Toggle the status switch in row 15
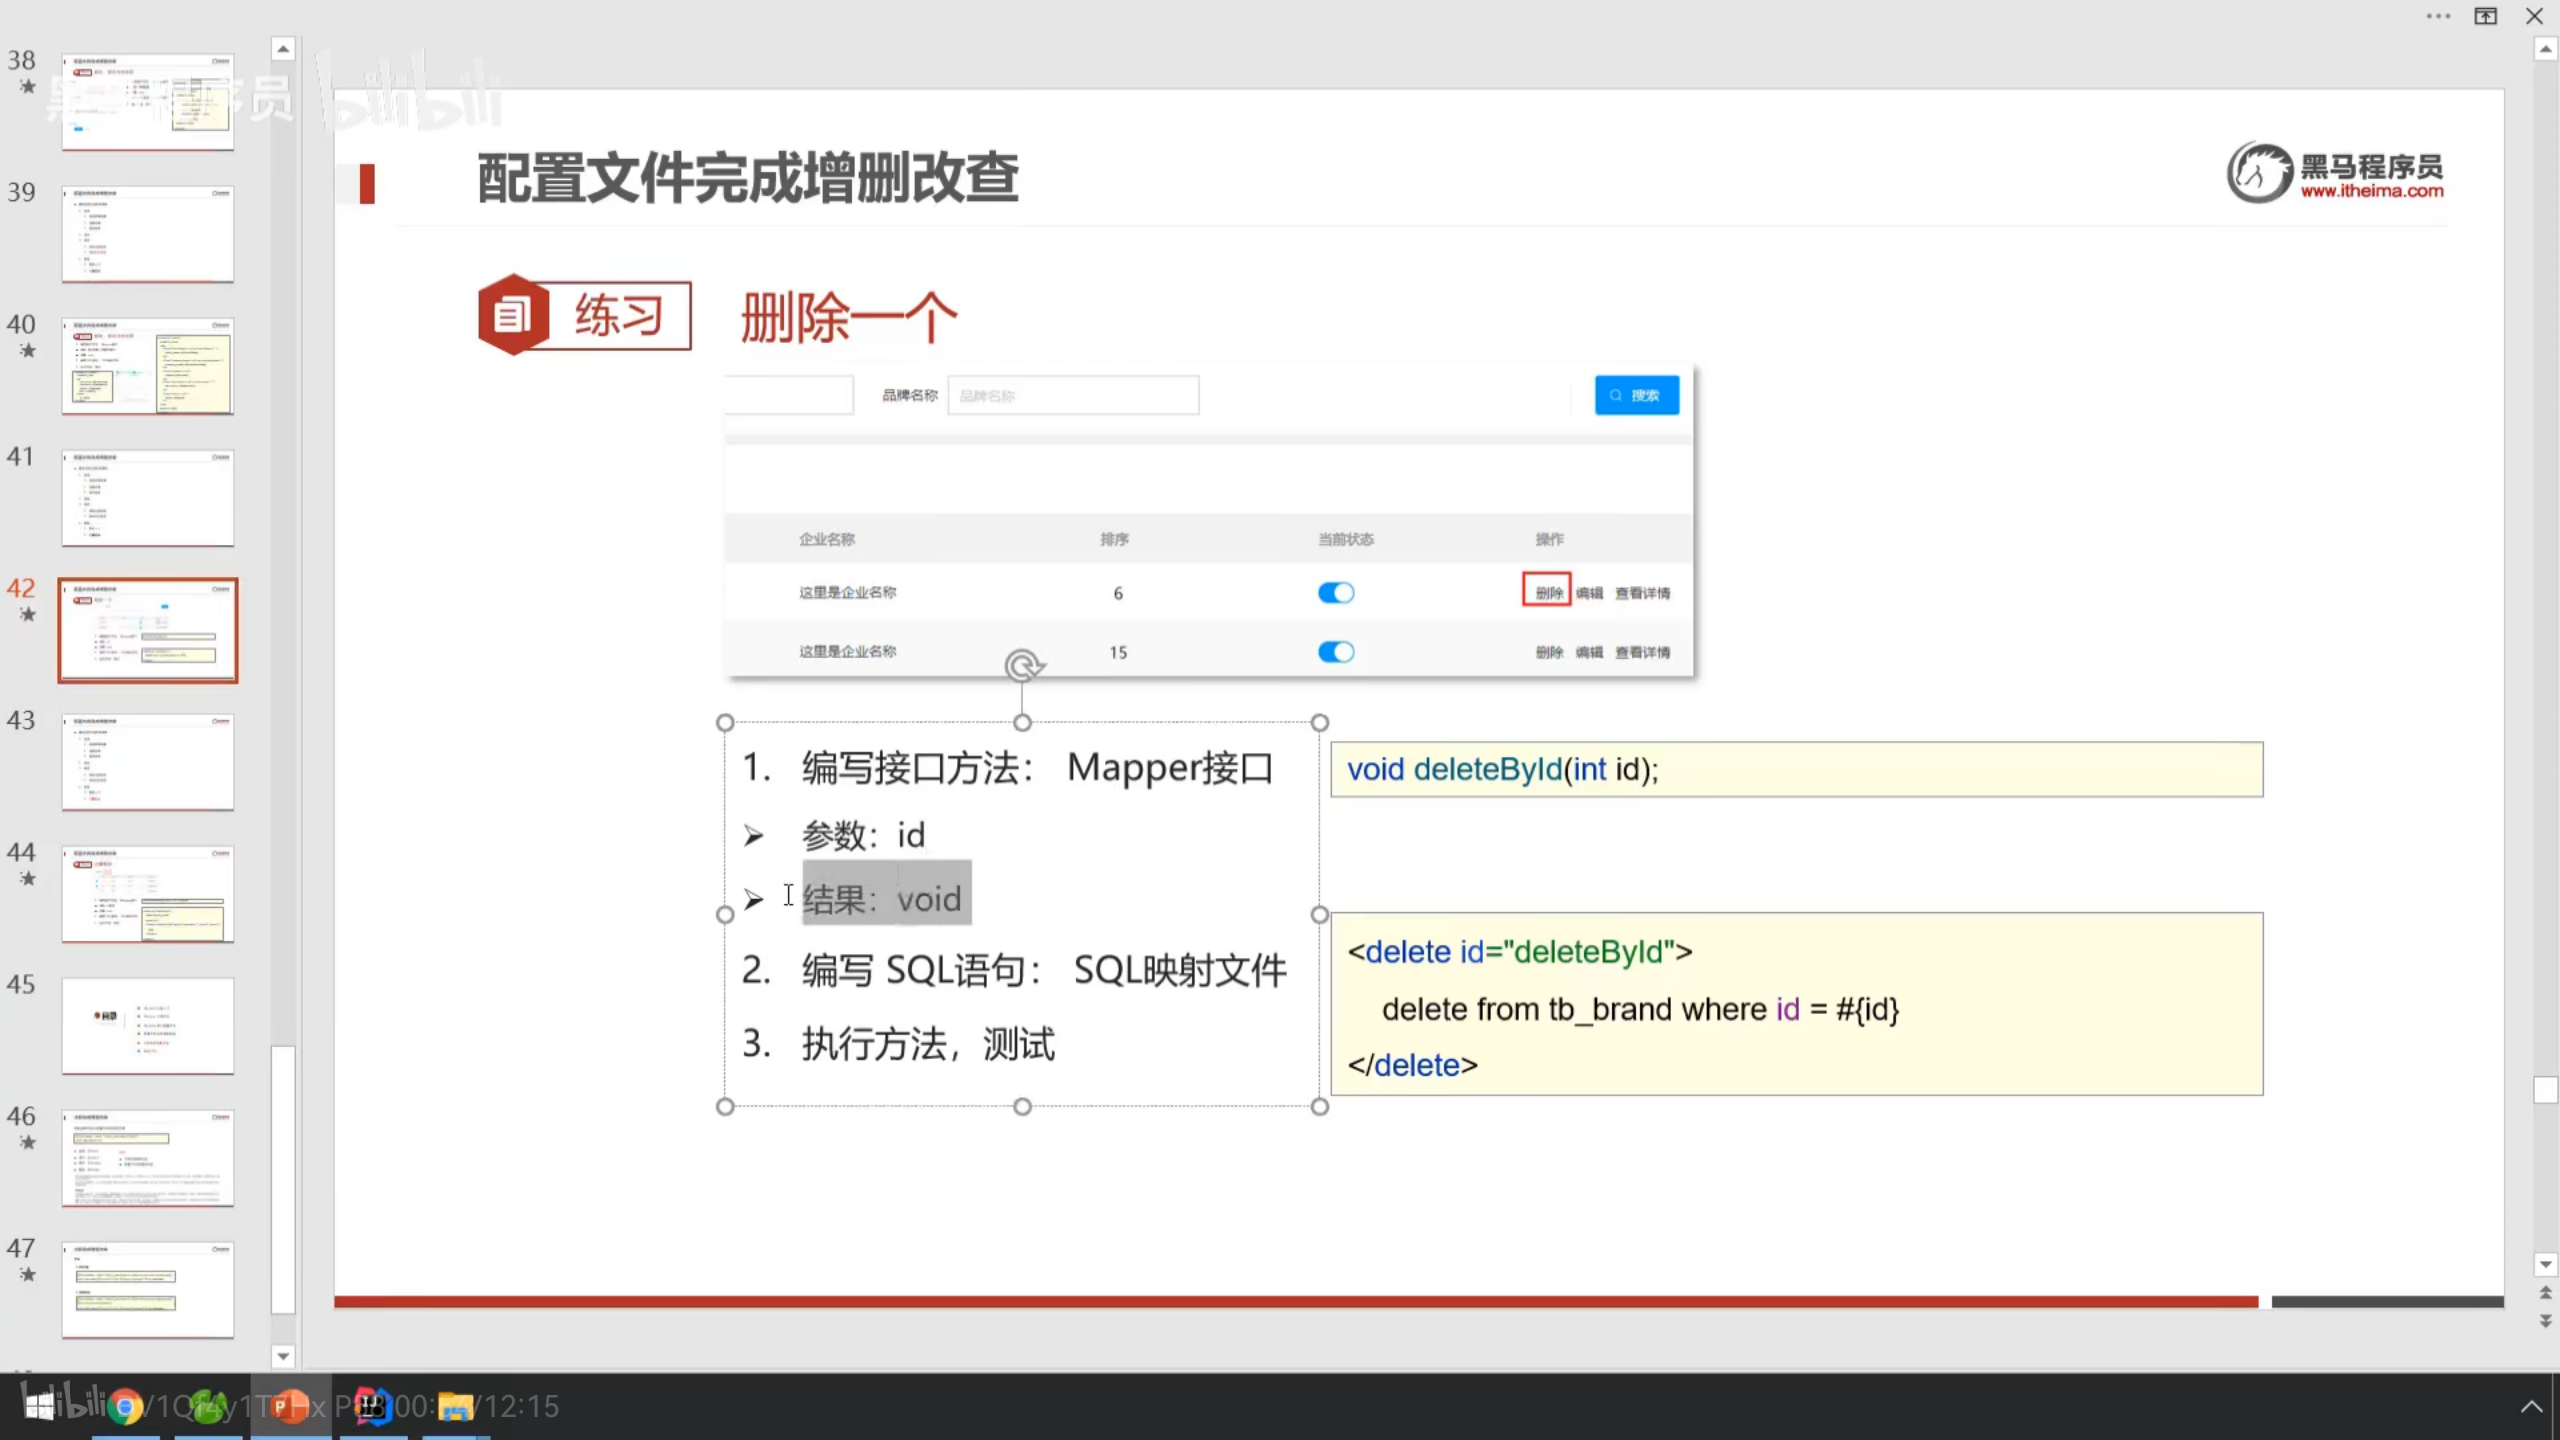The height and width of the screenshot is (1440, 2560). 1336,652
